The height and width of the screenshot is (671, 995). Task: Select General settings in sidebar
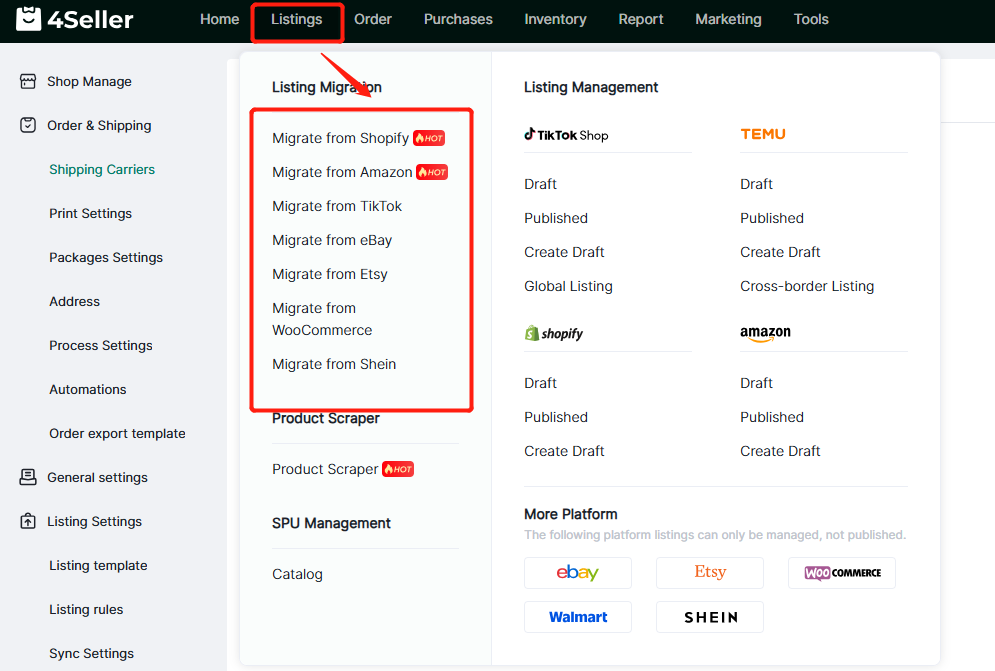point(97,477)
